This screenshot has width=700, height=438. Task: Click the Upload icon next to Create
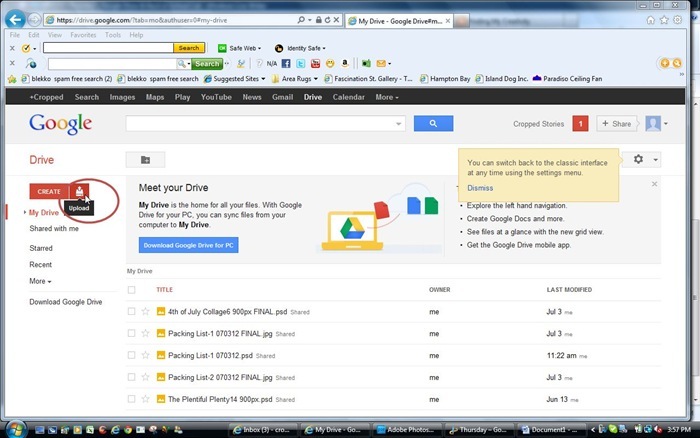click(x=79, y=191)
